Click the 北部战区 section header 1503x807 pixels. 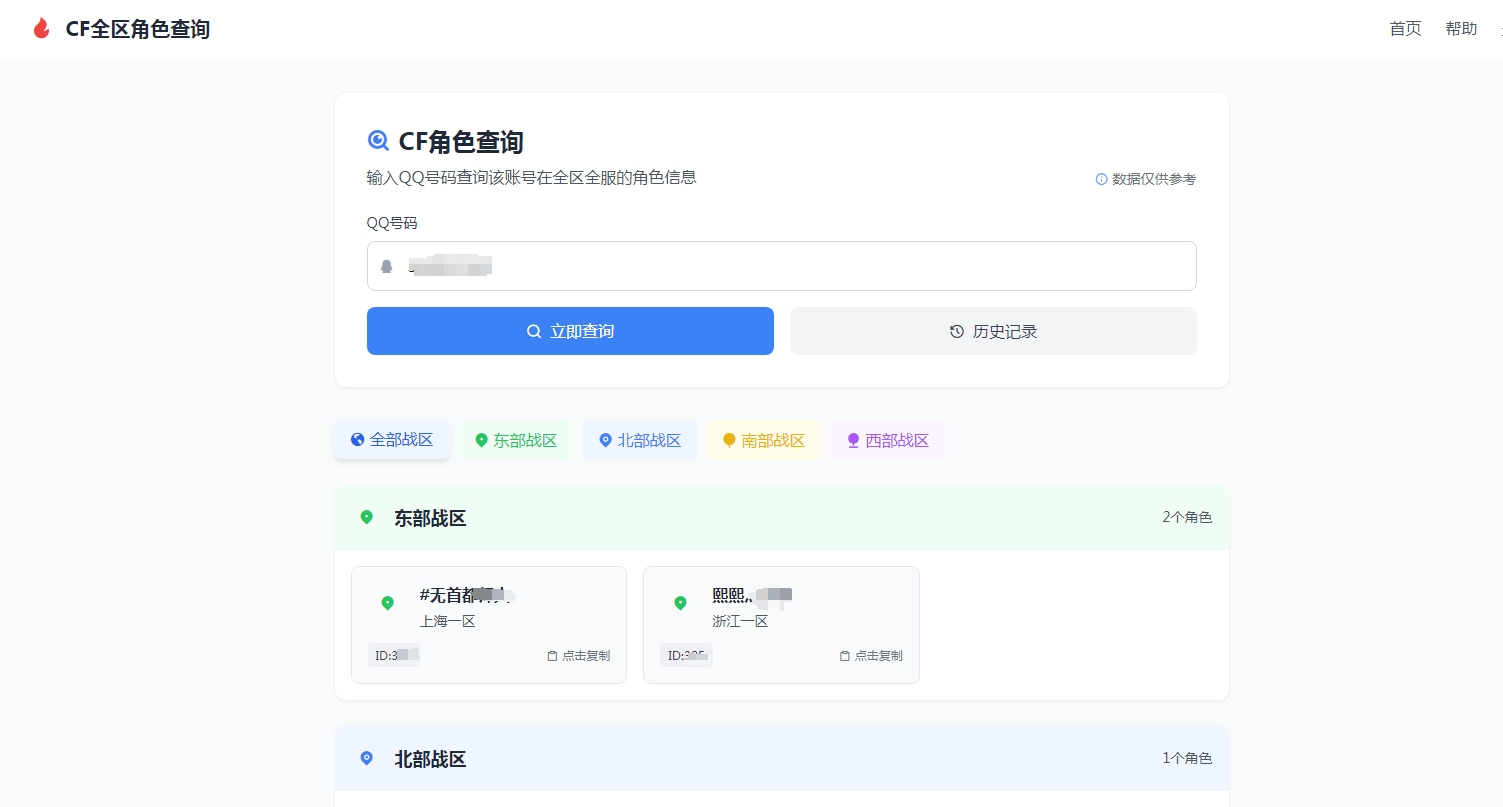point(781,758)
